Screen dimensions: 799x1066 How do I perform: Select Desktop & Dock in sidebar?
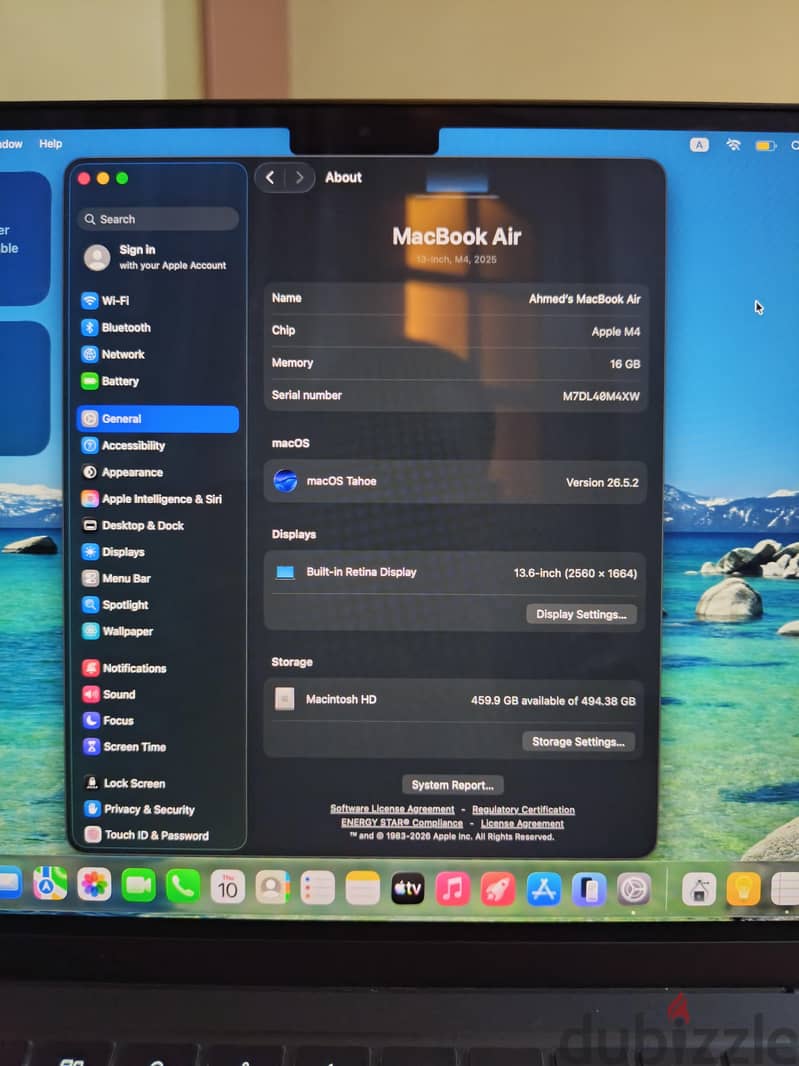(158, 526)
